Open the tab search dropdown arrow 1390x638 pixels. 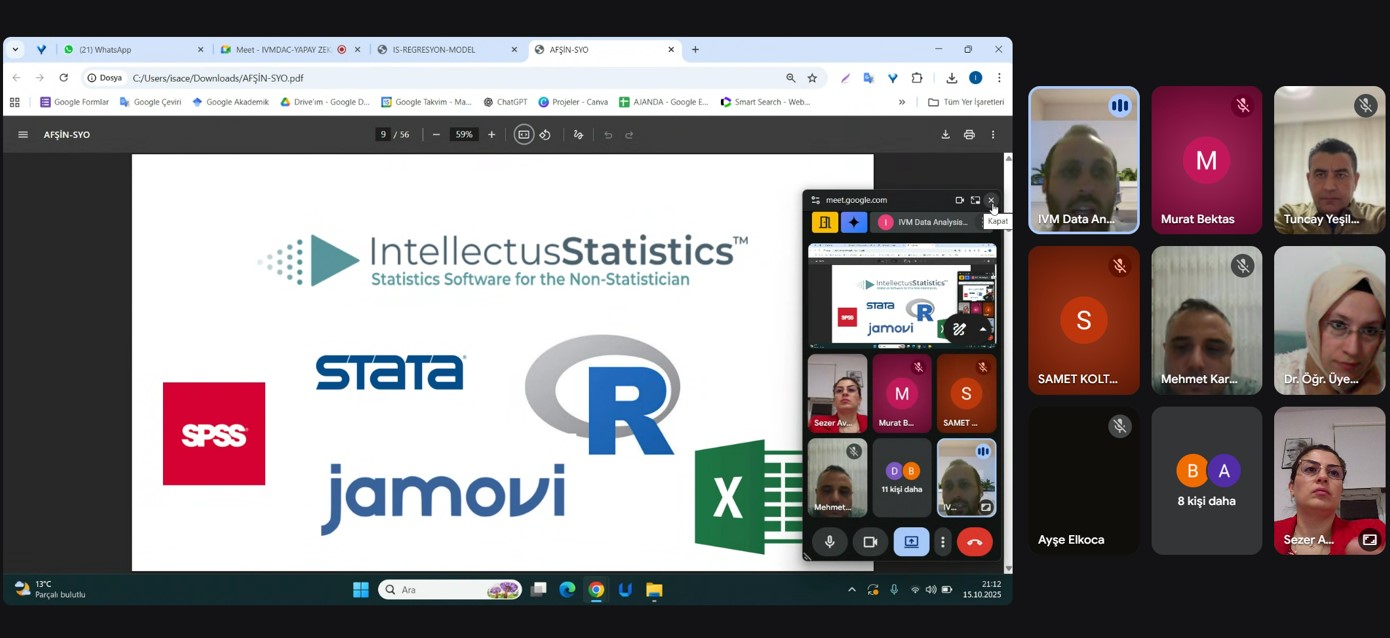[x=15, y=49]
